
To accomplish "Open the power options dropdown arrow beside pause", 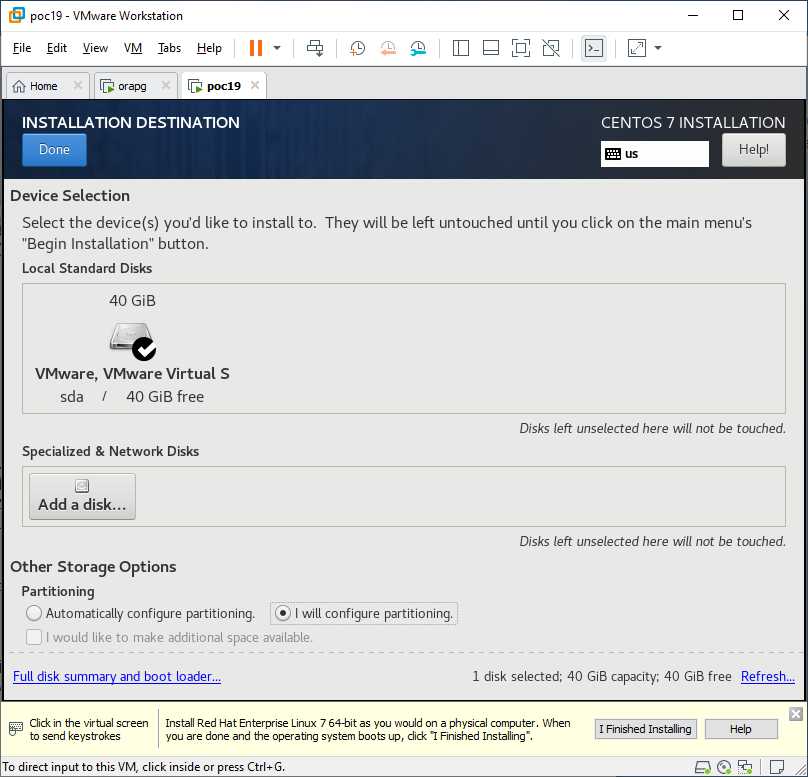I will point(277,48).
